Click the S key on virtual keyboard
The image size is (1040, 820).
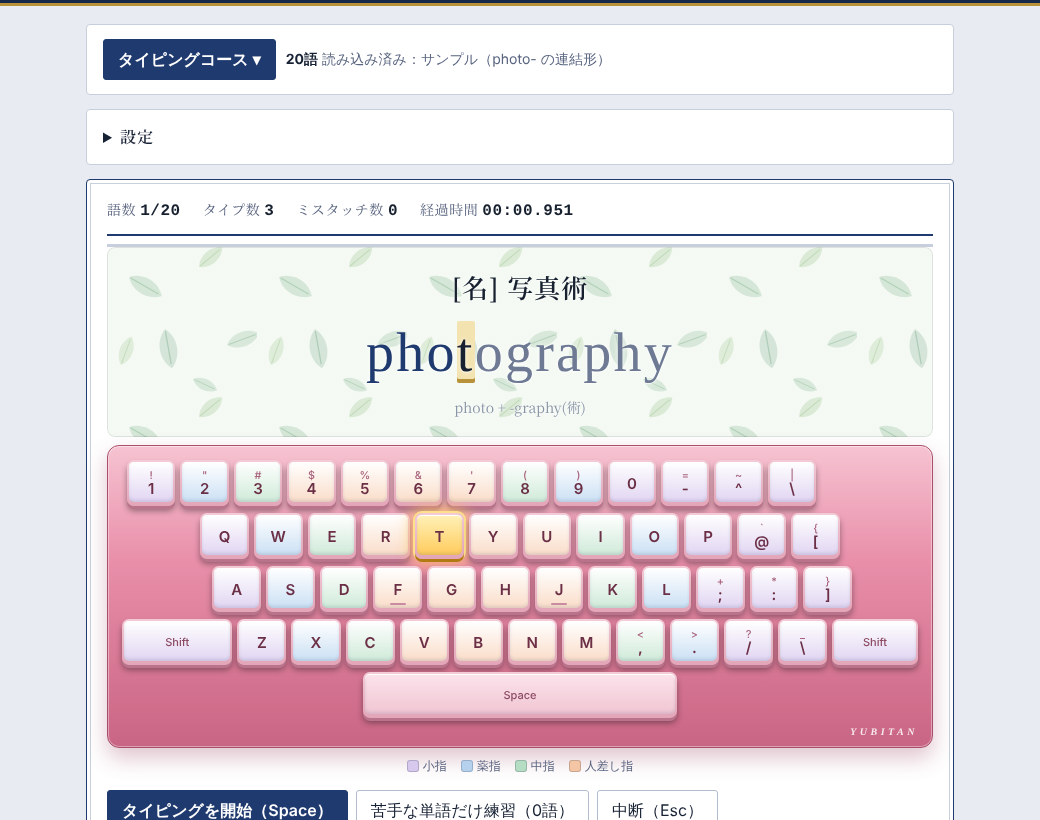click(x=290, y=589)
